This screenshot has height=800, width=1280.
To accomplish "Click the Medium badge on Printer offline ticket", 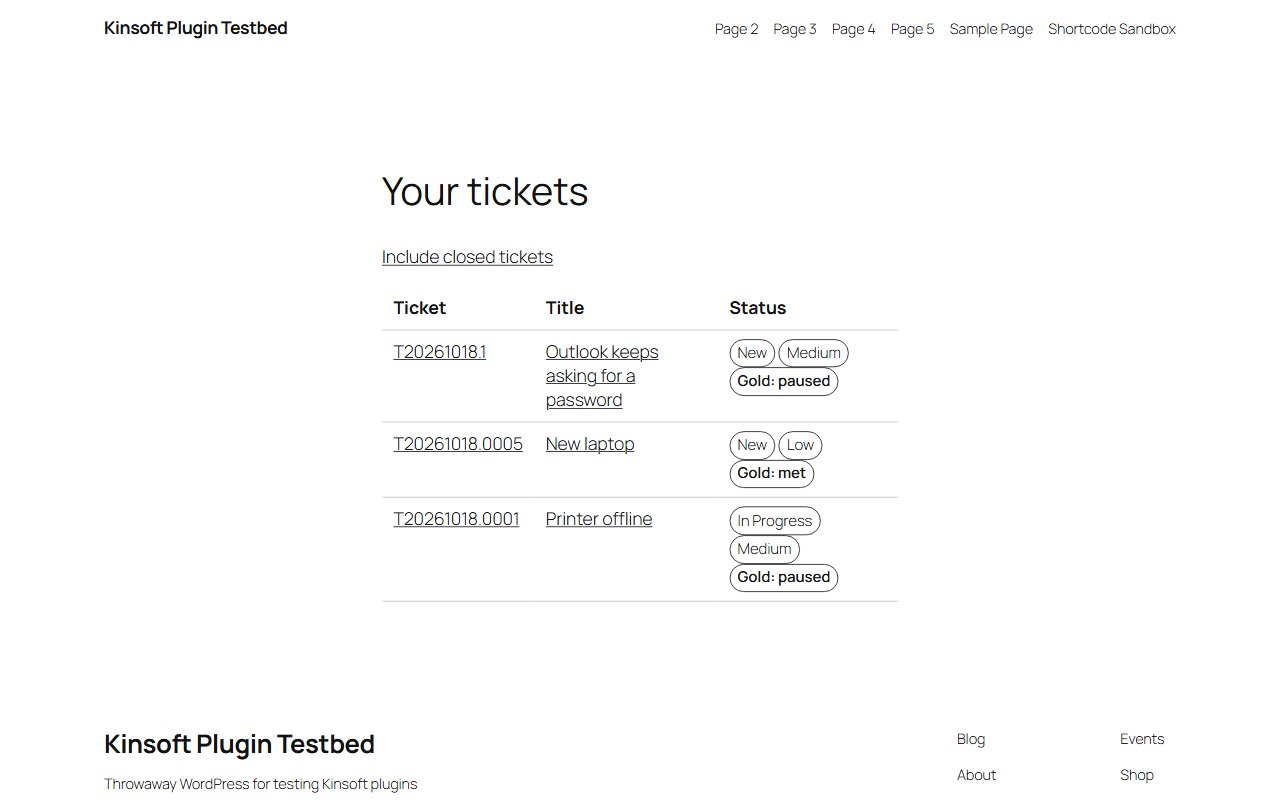I will point(765,549).
